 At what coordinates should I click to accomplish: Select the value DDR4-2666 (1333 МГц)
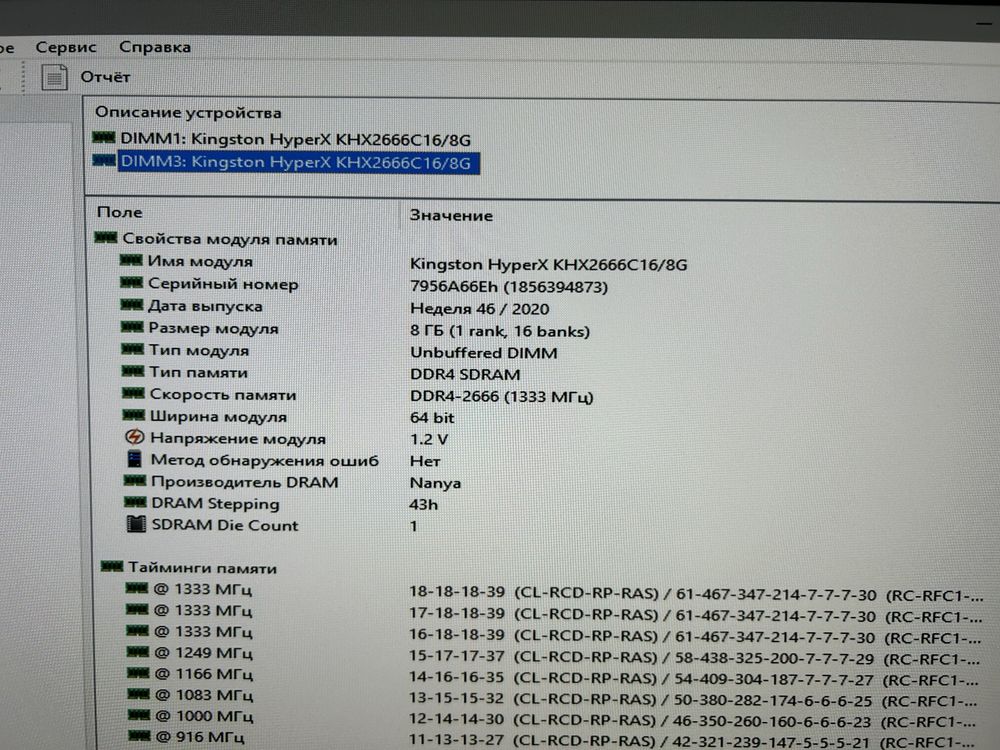coord(502,397)
